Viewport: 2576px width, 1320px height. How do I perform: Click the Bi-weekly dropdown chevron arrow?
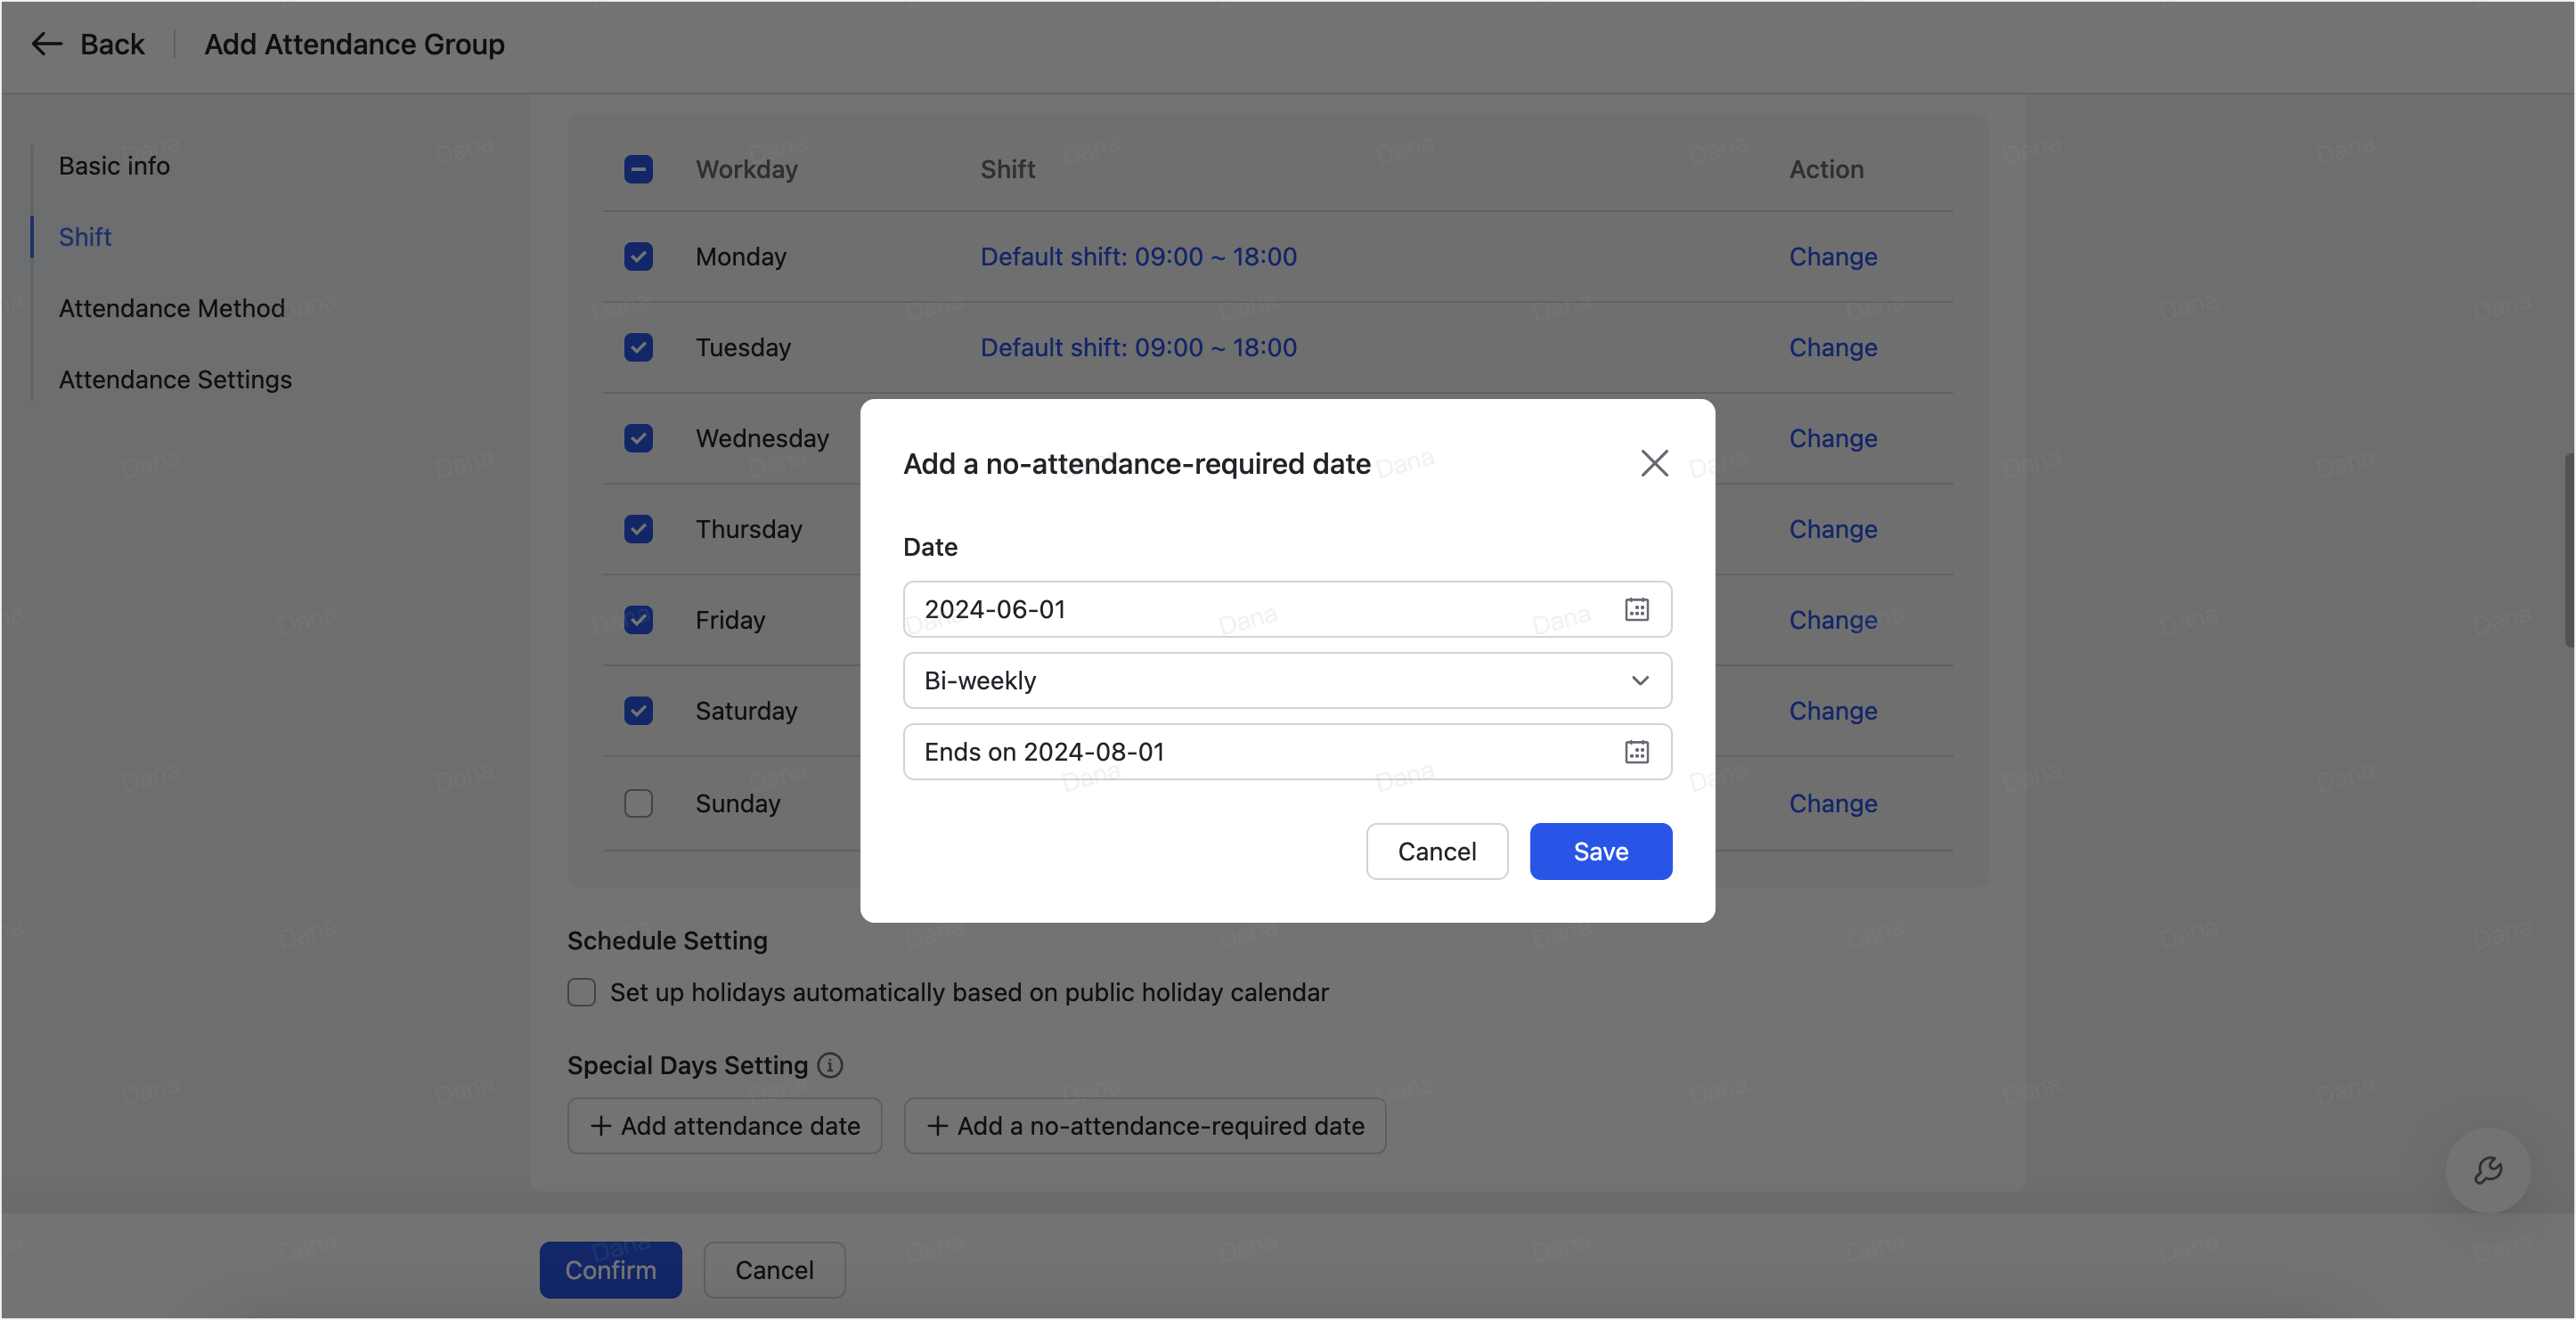pos(1640,681)
